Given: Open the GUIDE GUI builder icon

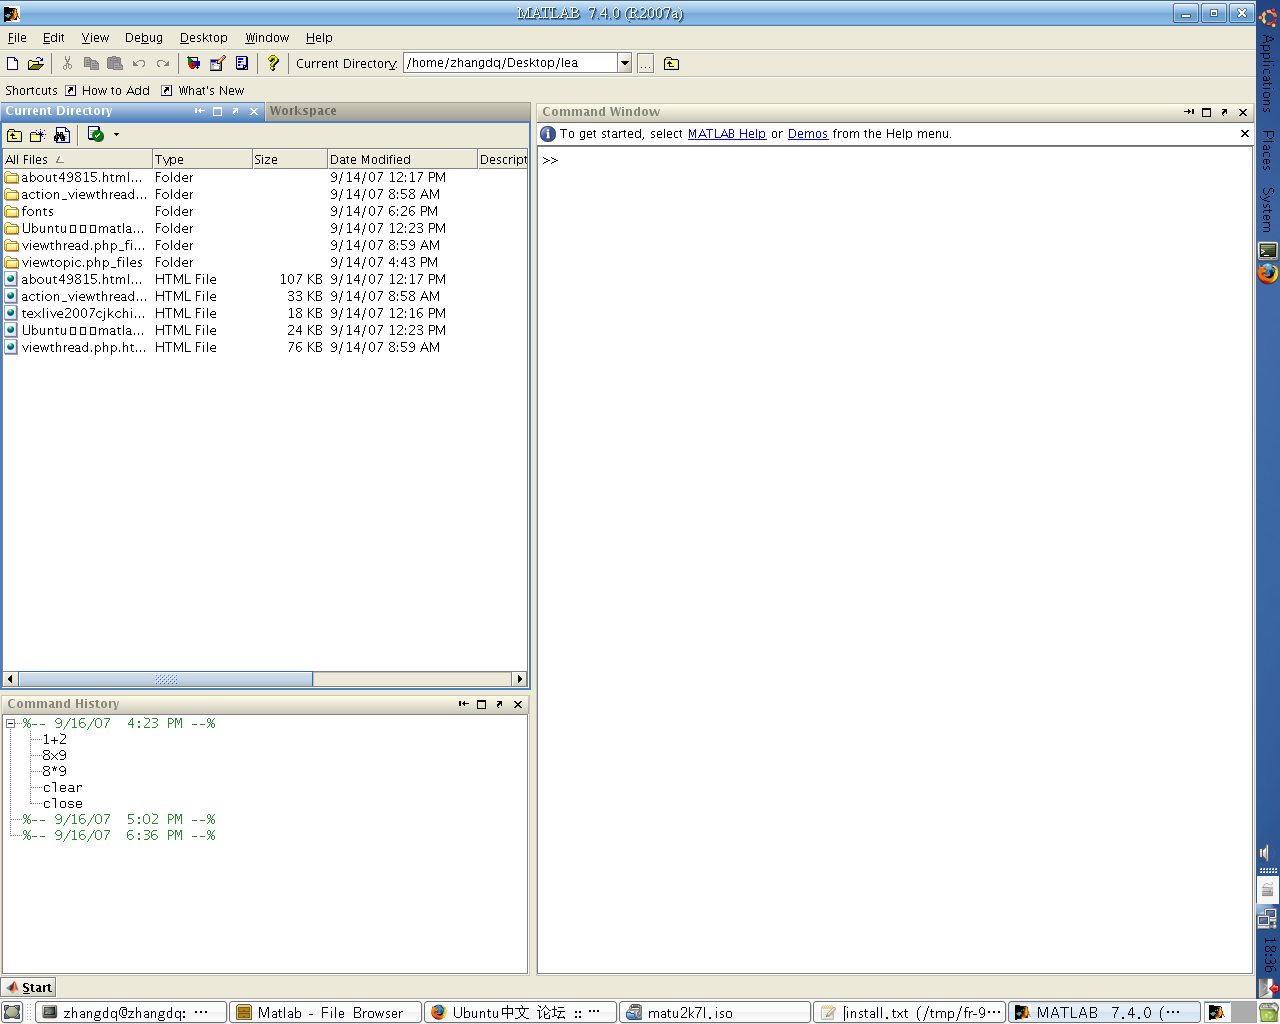Looking at the screenshot, I should click(217, 63).
